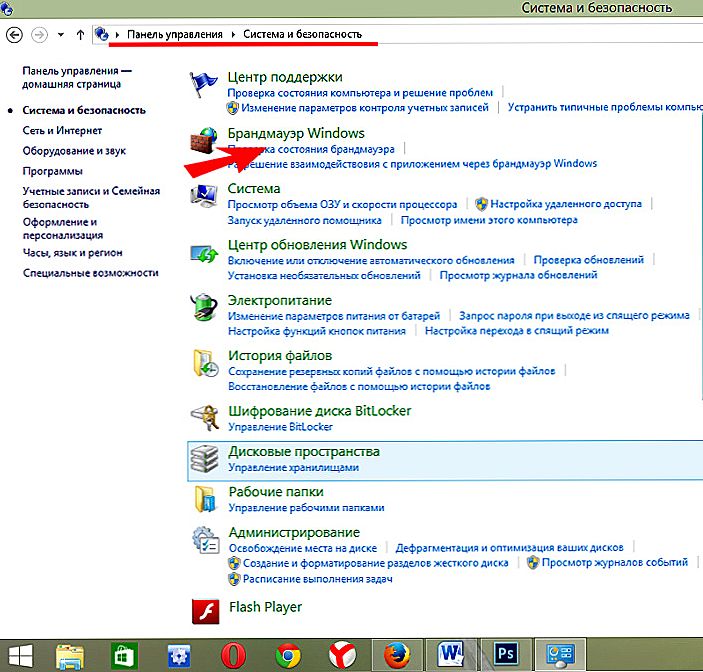Click Расписание выполнения задач link

[317, 579]
